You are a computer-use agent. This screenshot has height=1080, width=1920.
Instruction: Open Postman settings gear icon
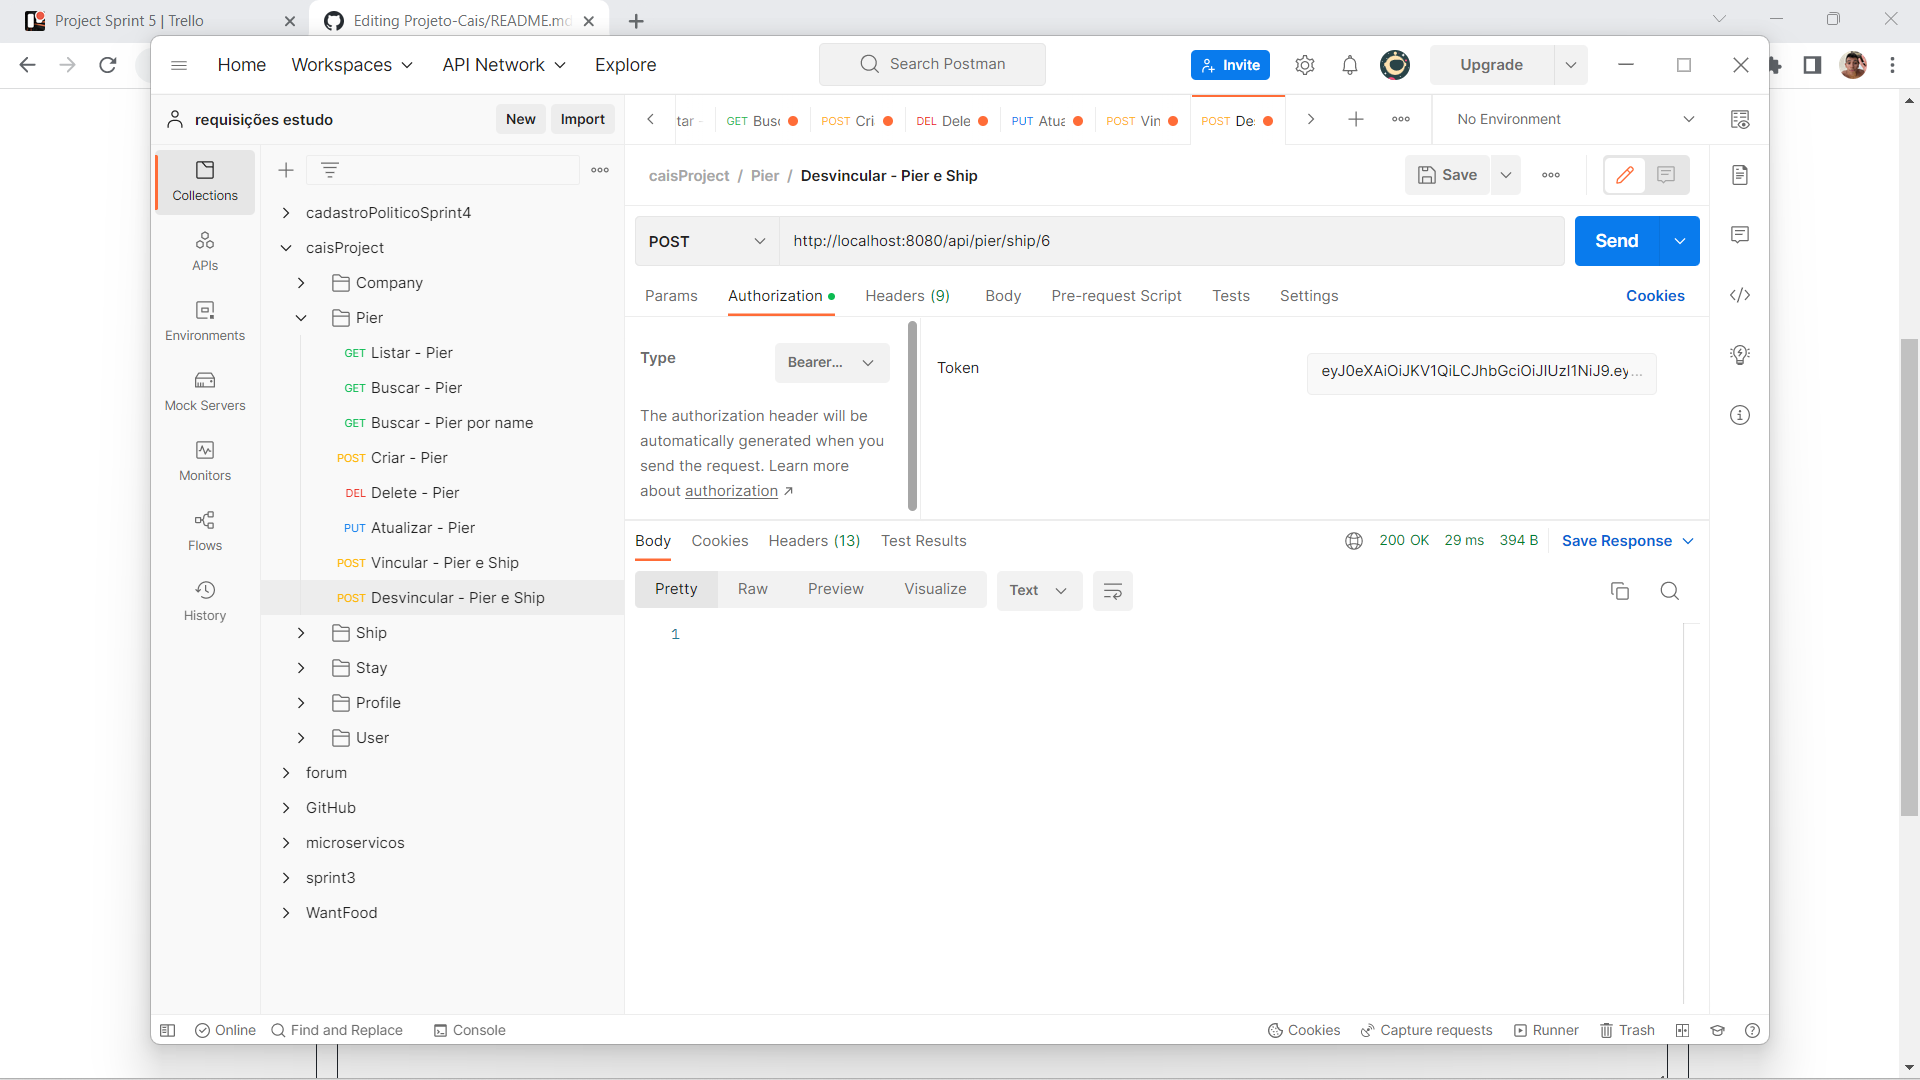(x=1305, y=65)
